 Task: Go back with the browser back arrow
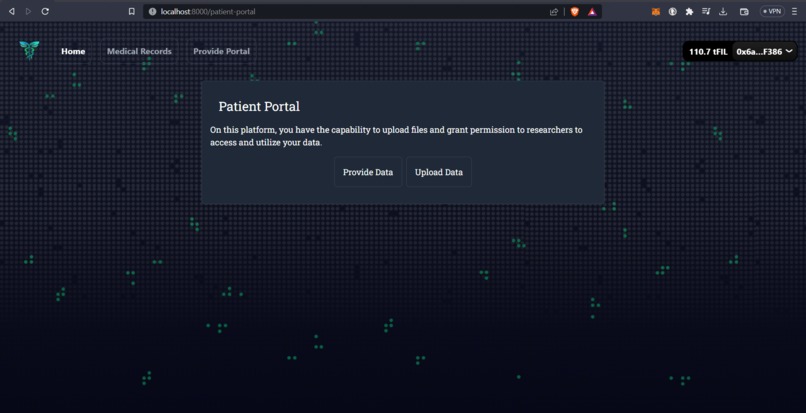coord(12,11)
